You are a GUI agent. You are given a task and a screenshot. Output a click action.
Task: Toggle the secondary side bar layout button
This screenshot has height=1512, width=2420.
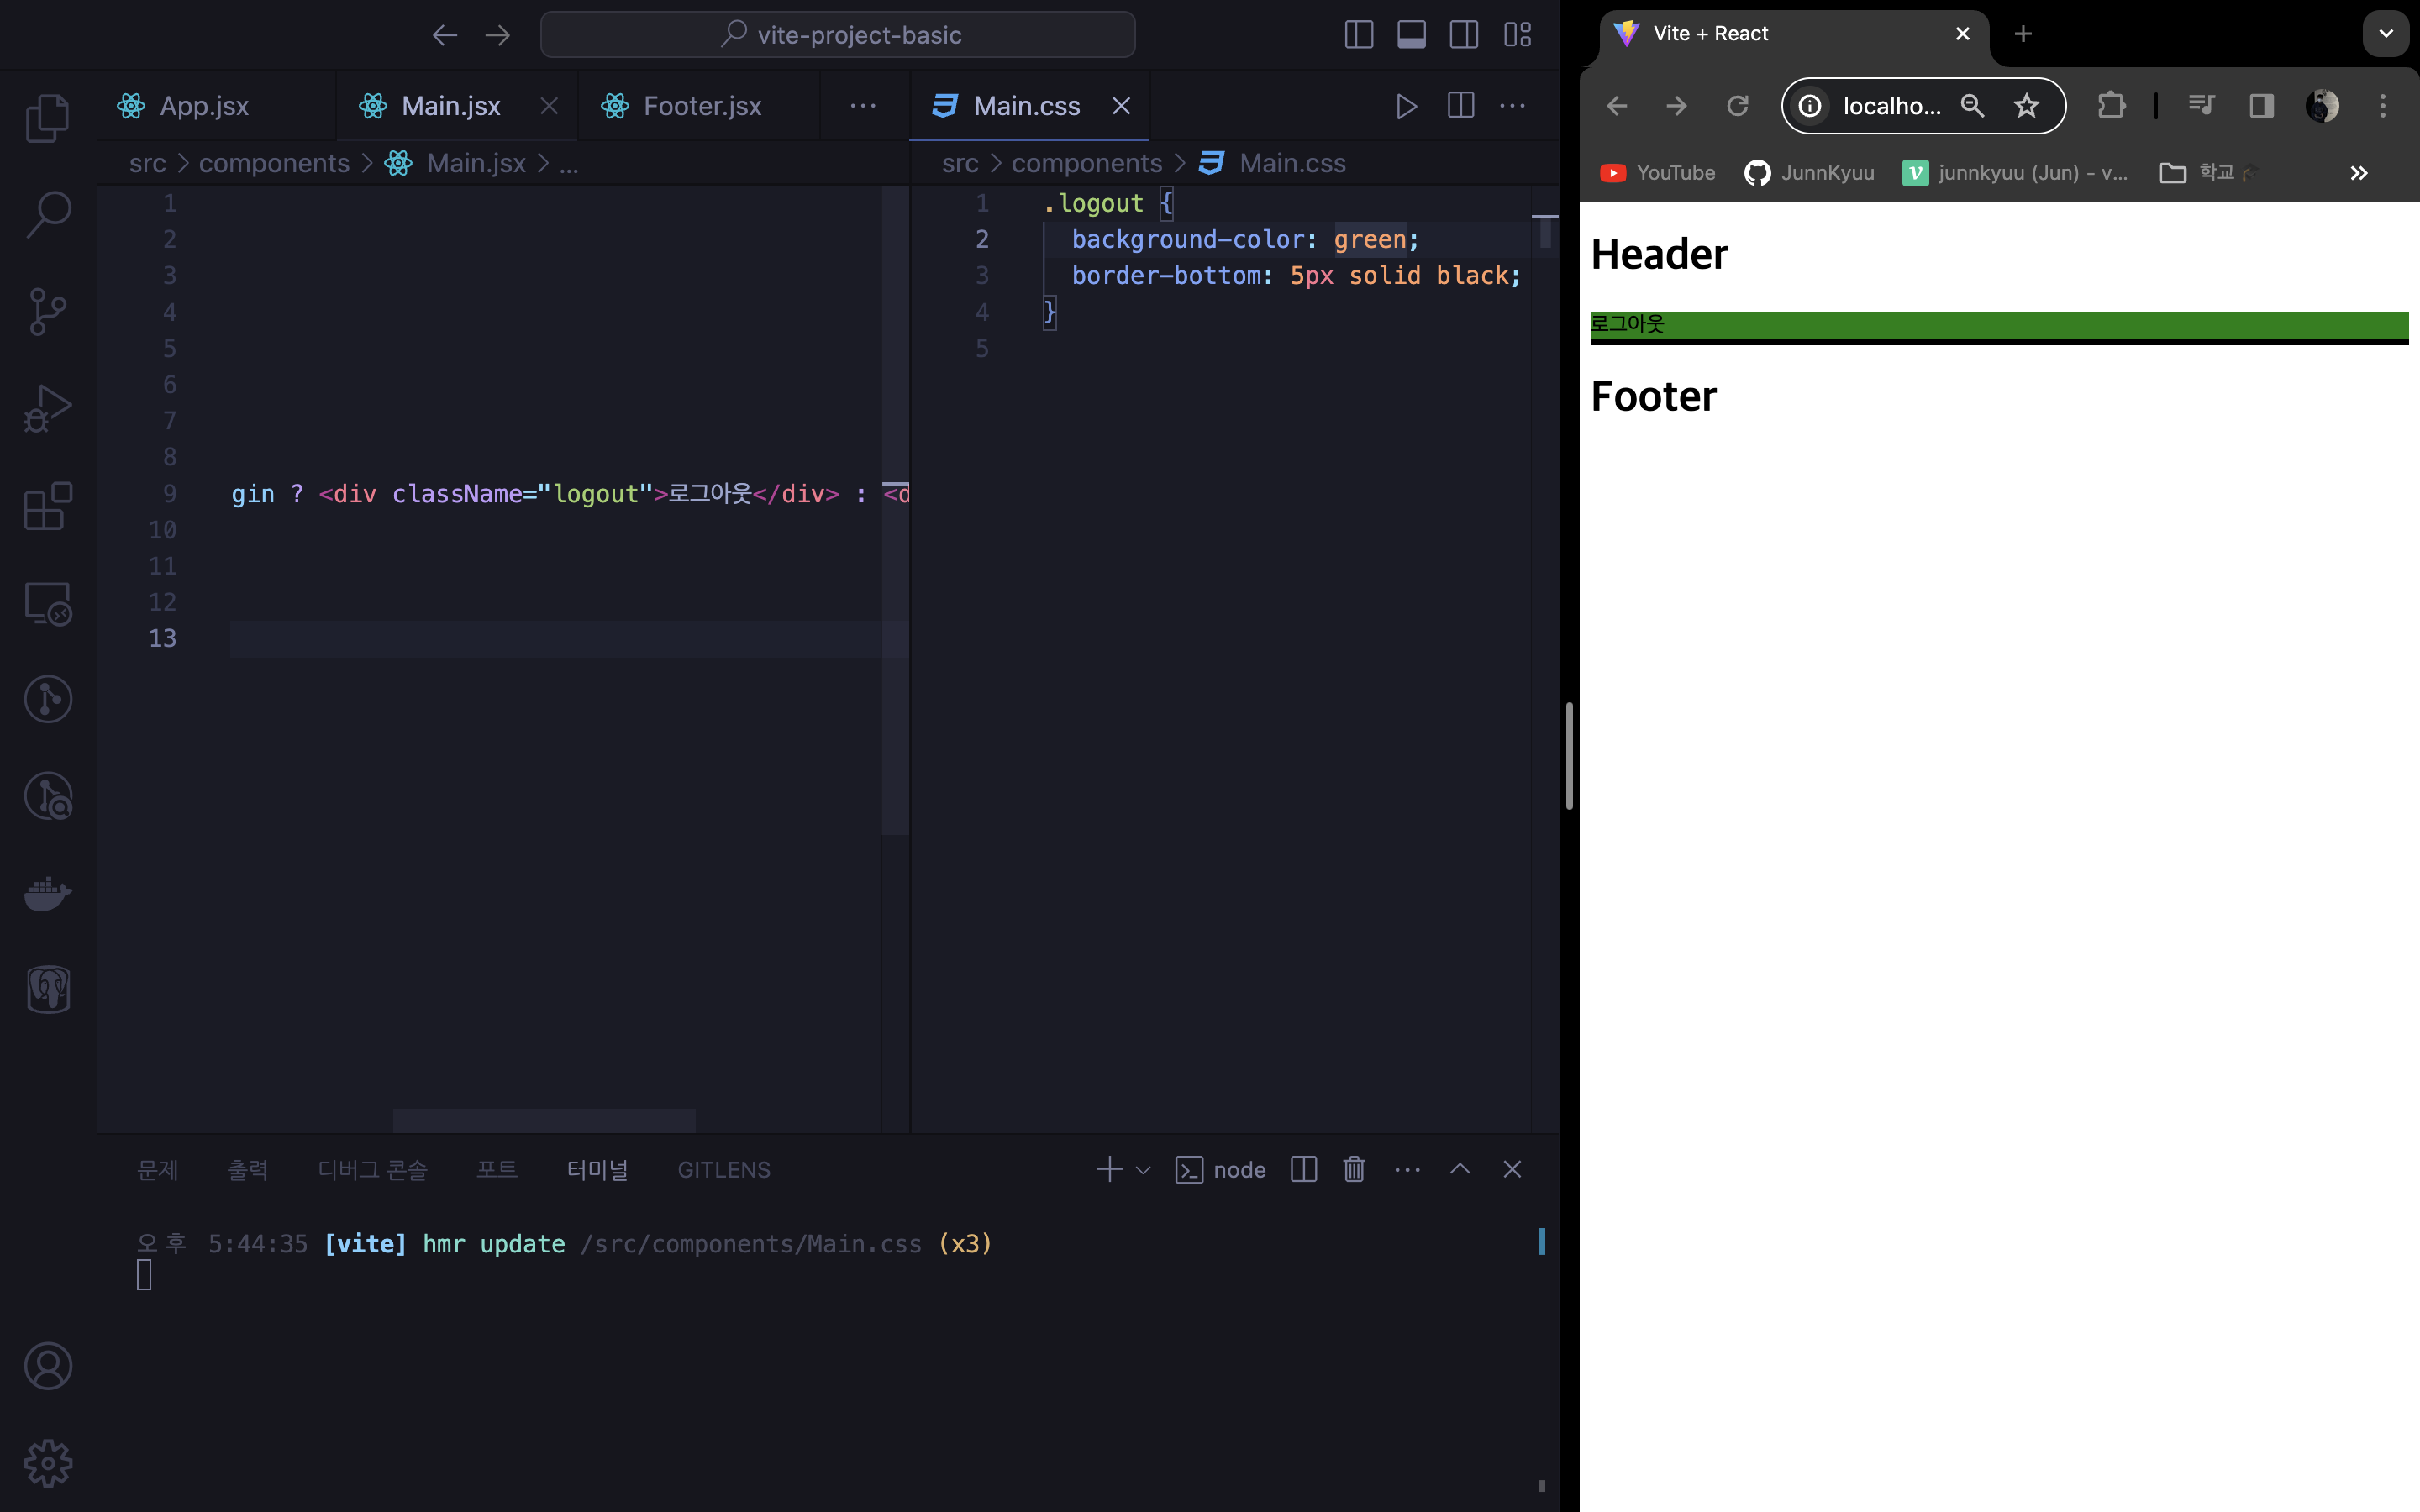click(x=1464, y=35)
